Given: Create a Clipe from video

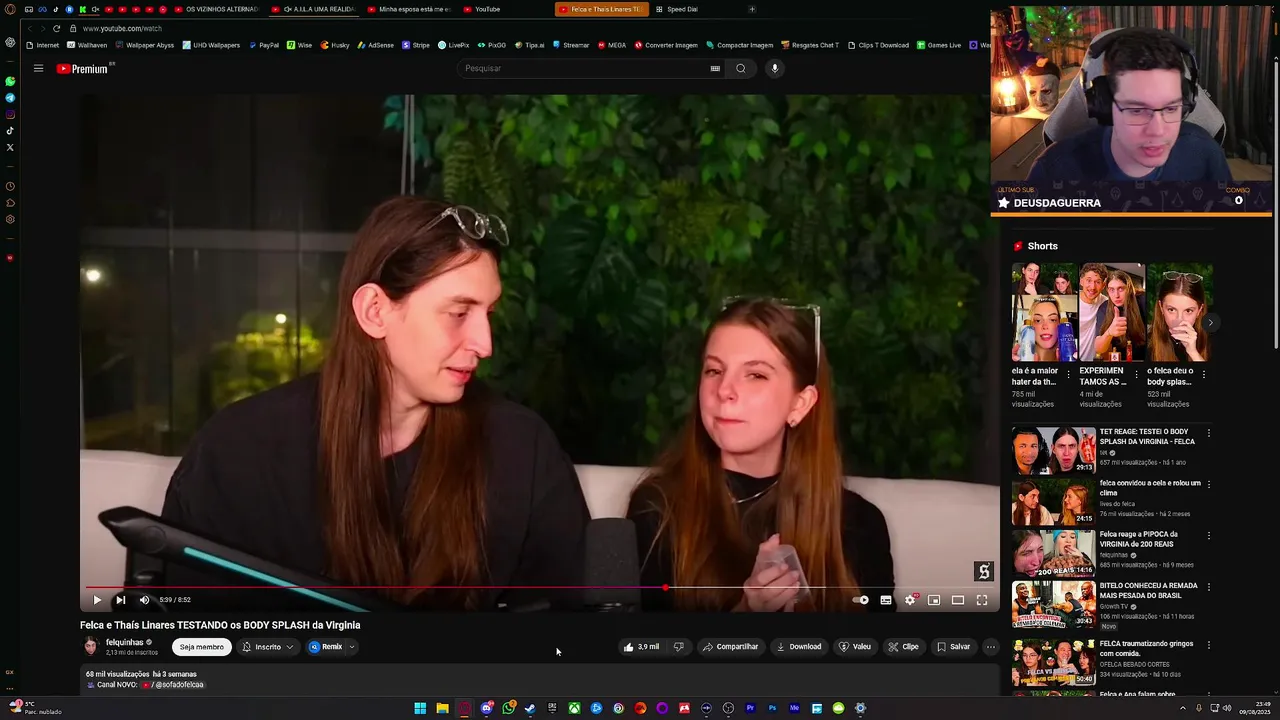Looking at the screenshot, I should point(904,647).
